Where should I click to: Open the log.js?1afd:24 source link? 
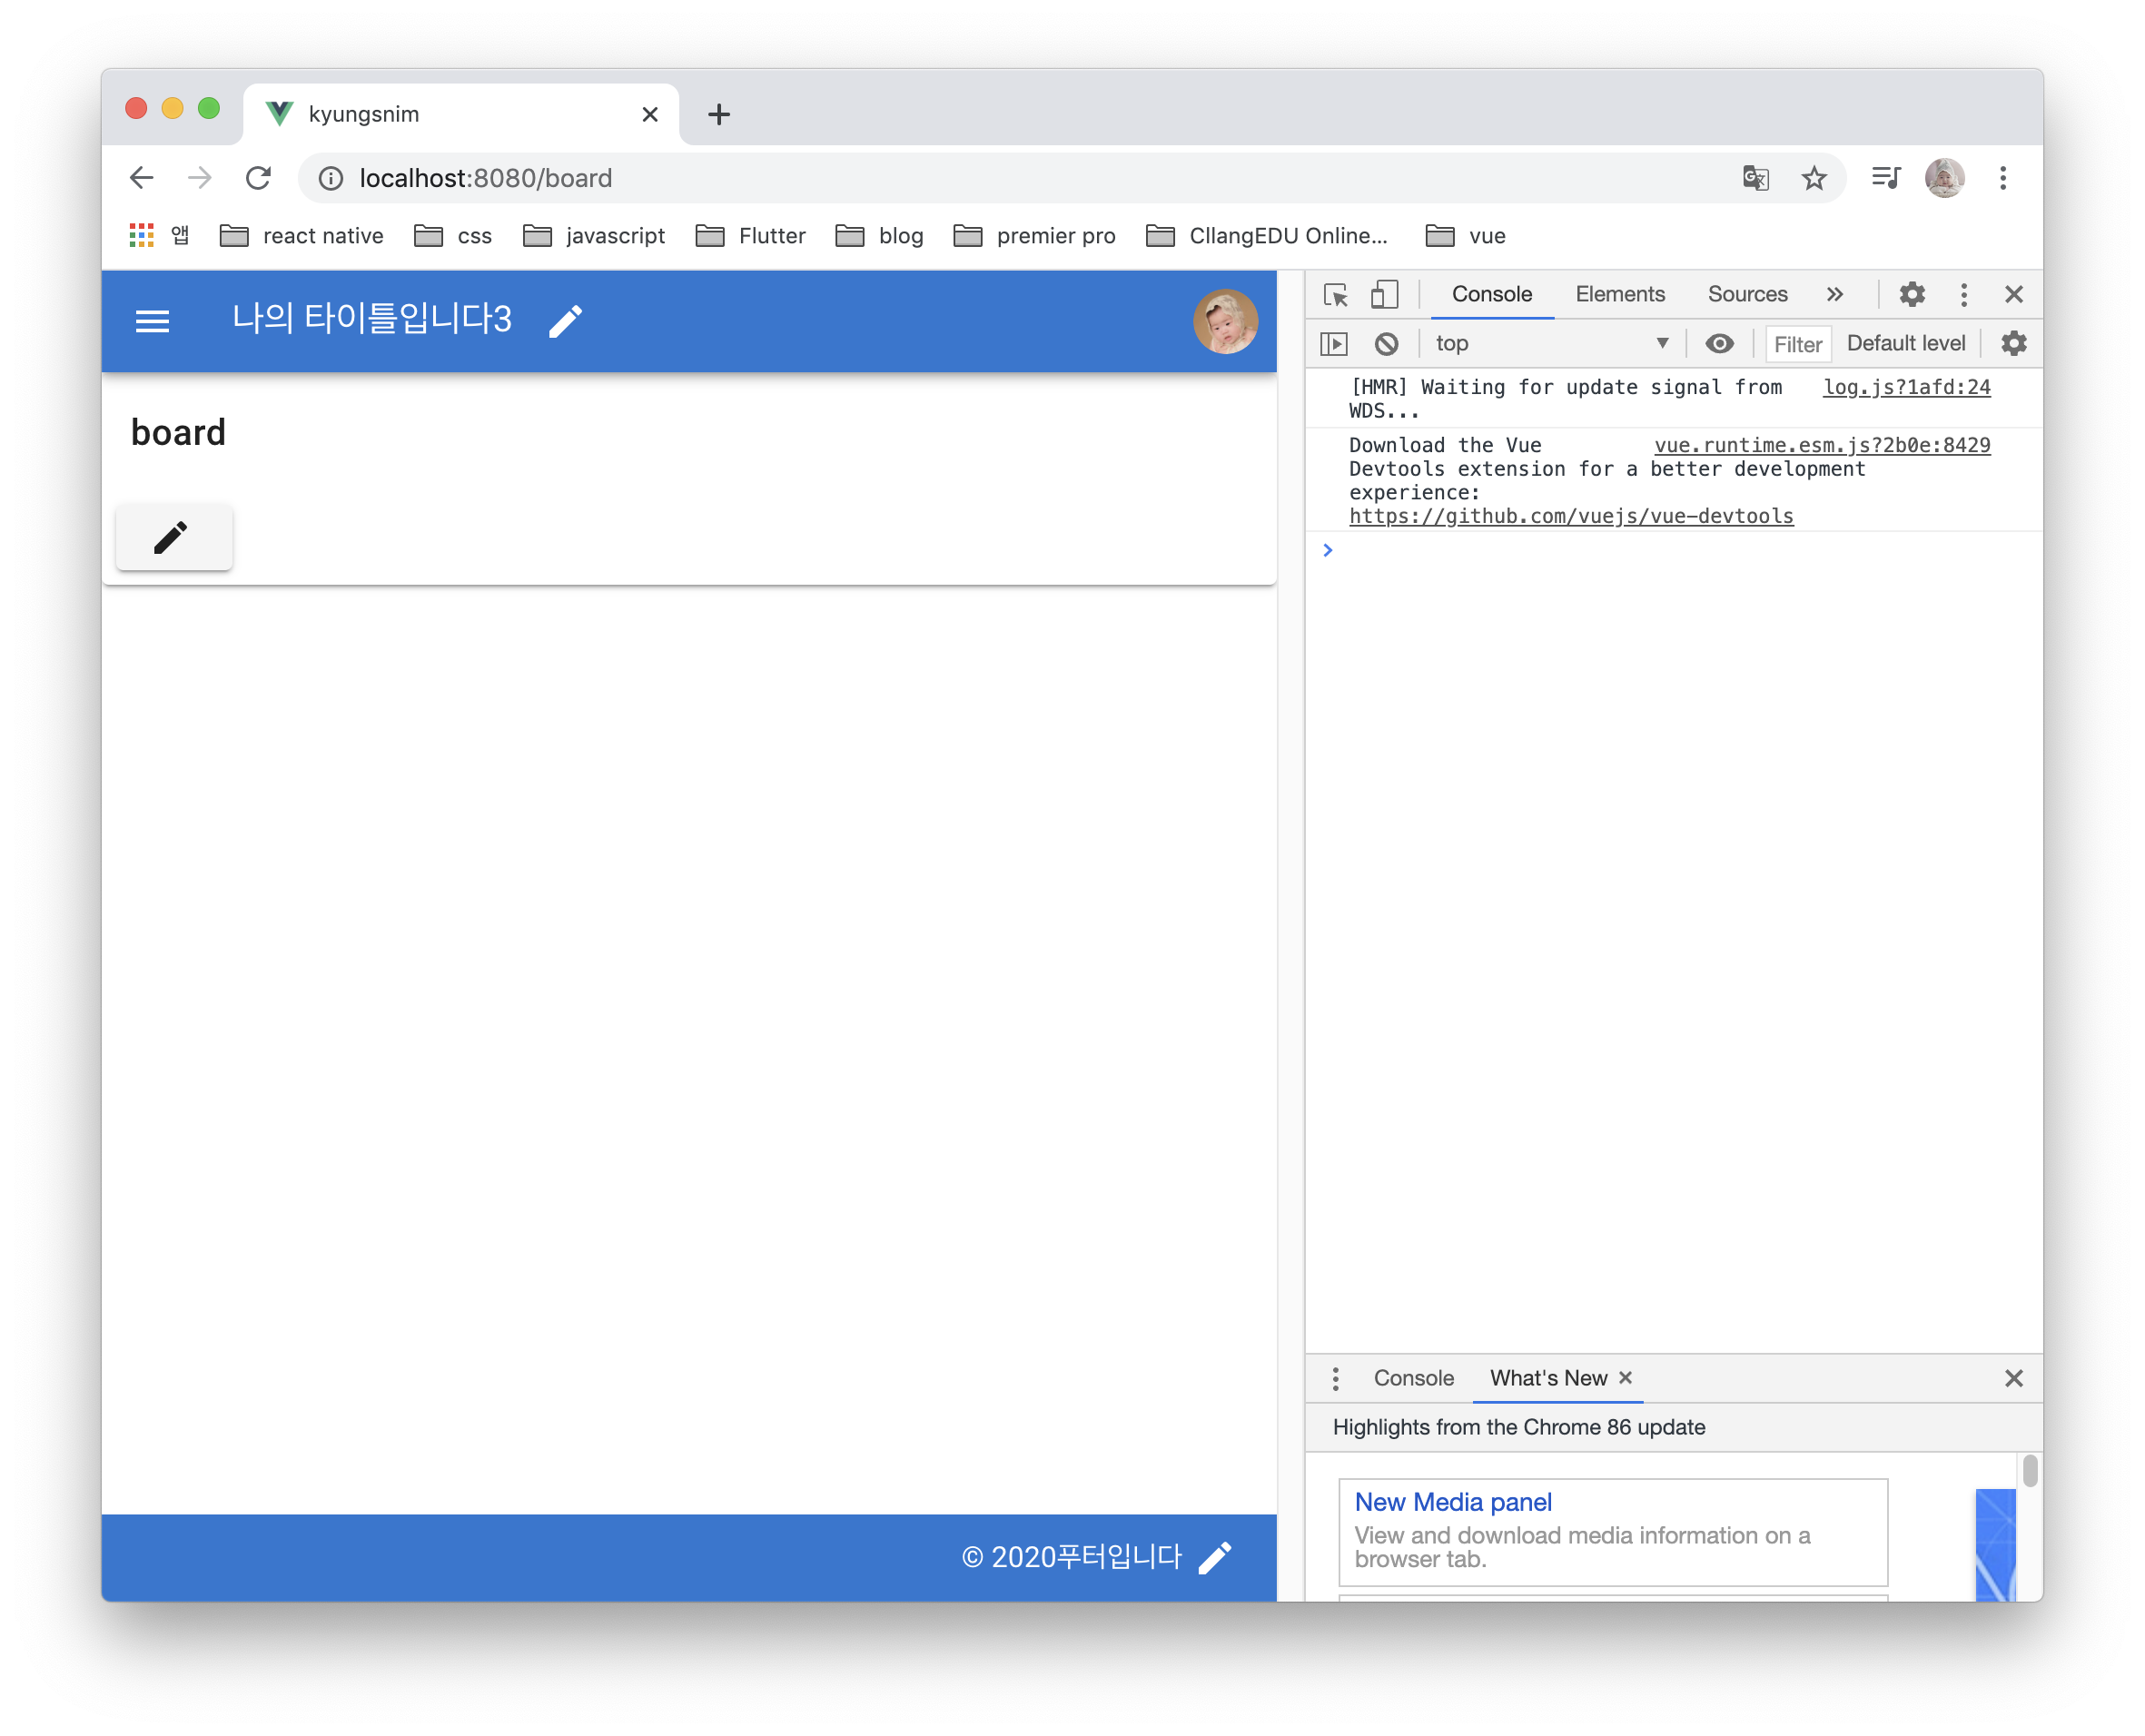1906,387
